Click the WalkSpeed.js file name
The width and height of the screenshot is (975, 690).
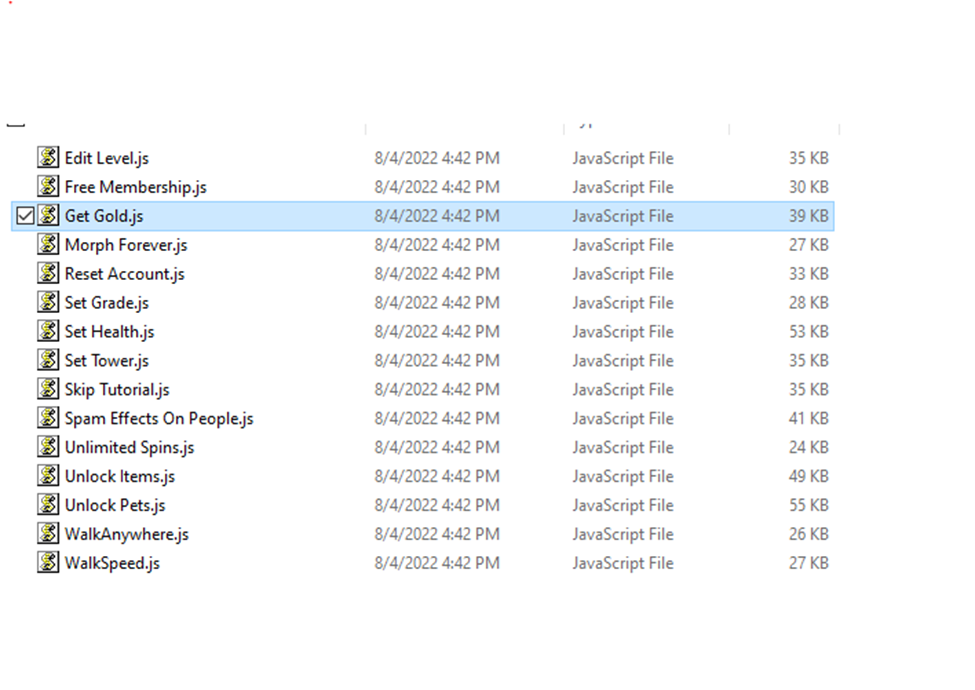[x=112, y=564]
